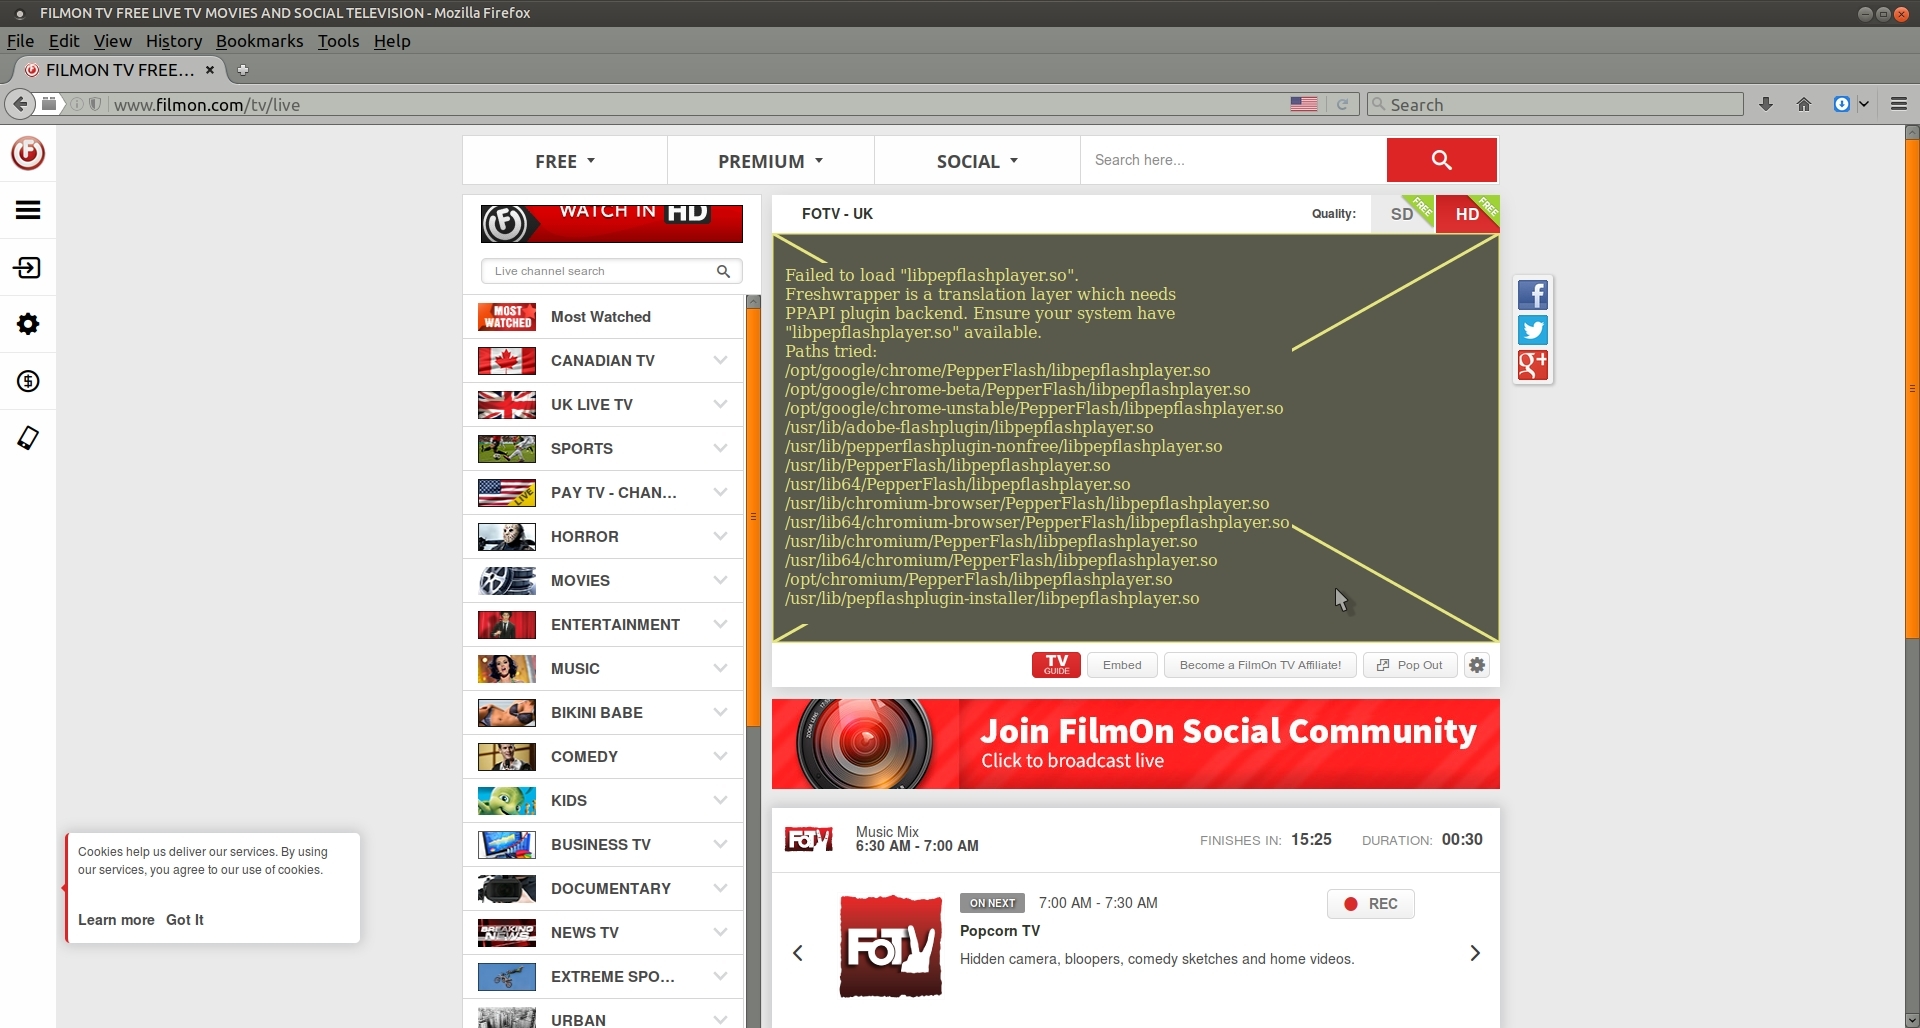This screenshot has width=1920, height=1028.
Task: Open Firefox hamburger menu icon
Action: point(1899,104)
